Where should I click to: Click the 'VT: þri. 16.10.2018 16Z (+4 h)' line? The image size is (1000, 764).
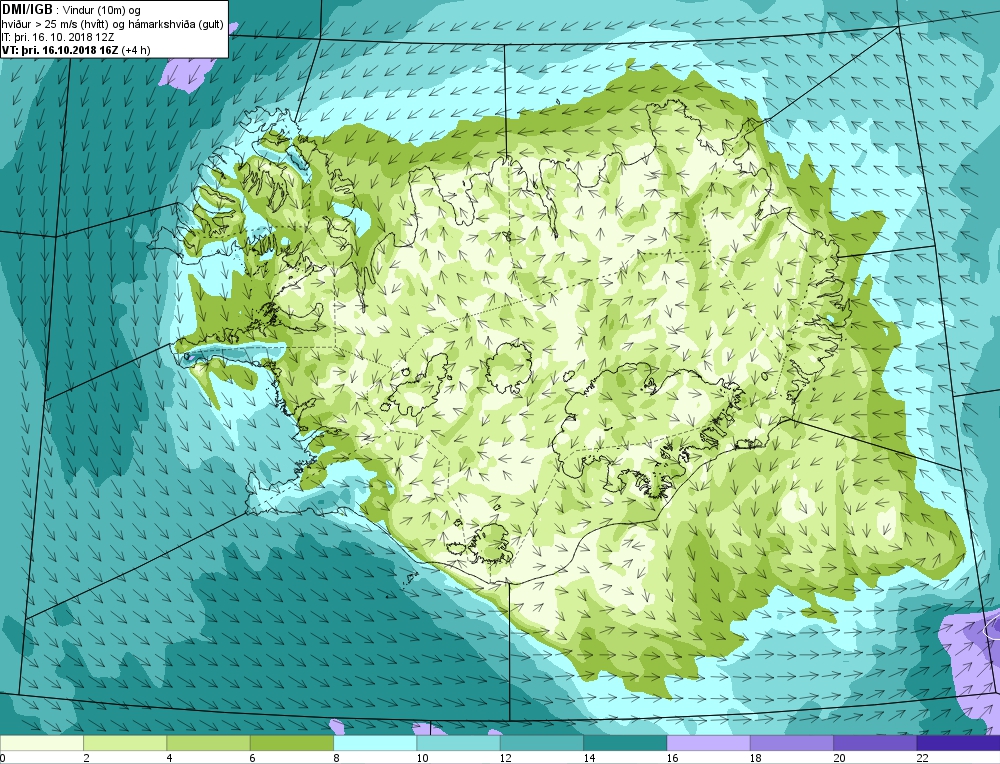click(x=76, y=50)
